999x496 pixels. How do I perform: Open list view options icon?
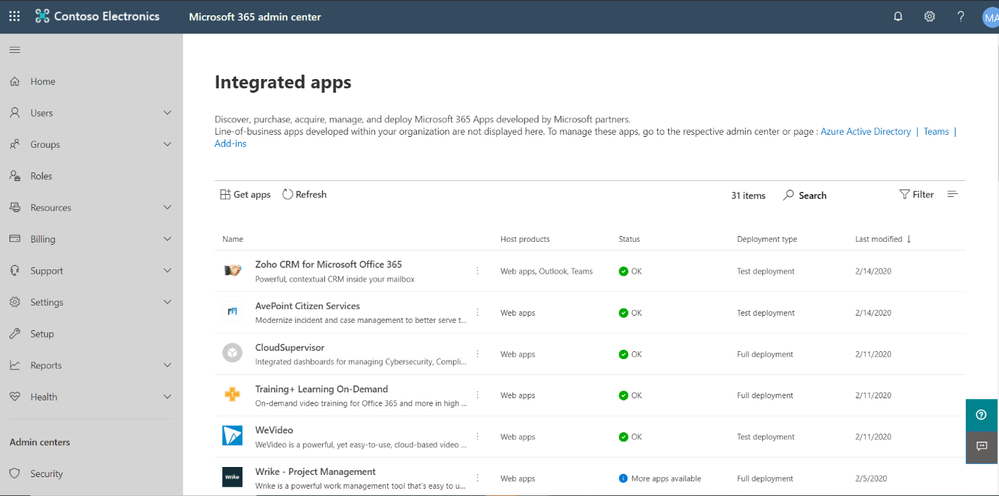952,194
